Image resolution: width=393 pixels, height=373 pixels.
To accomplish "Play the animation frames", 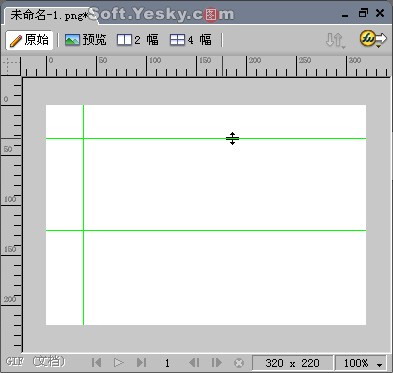I will point(119,363).
